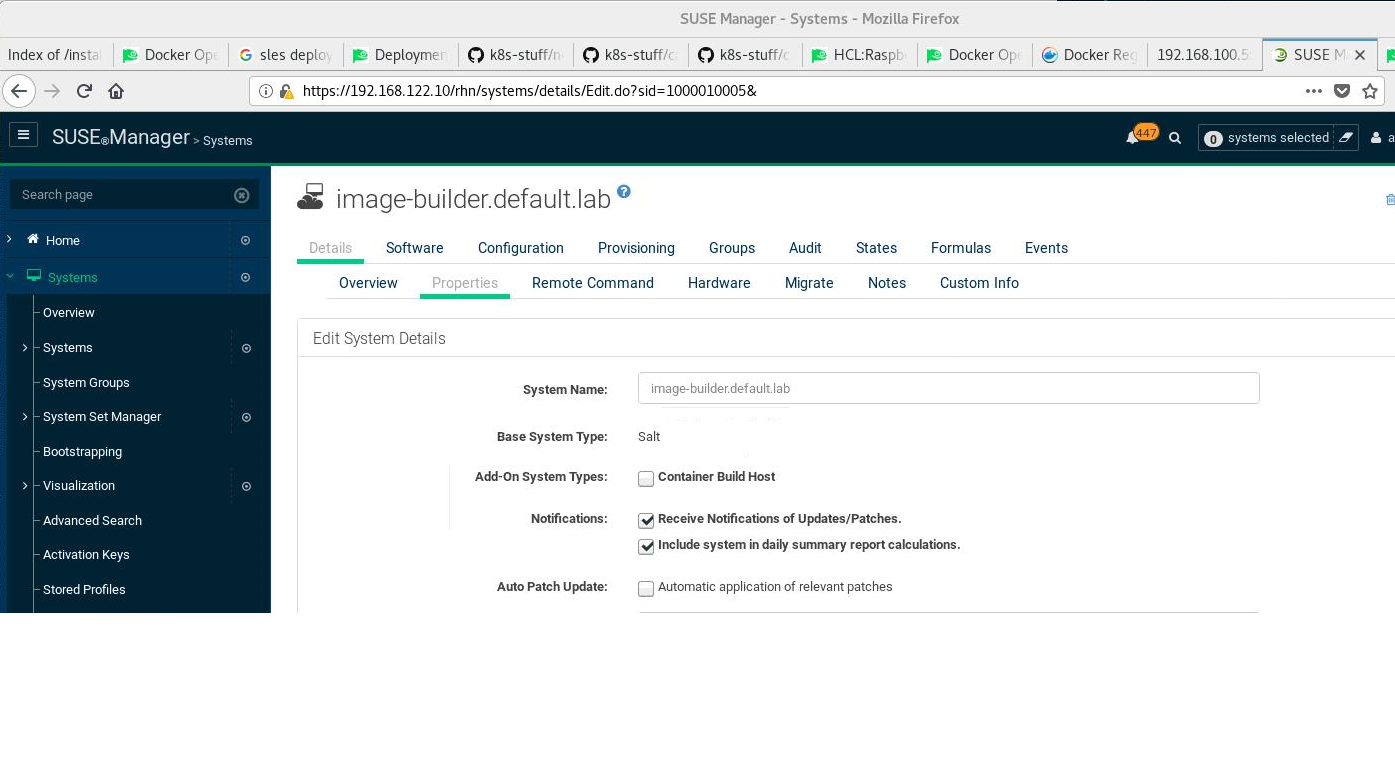Expand the Visualization submenu
This screenshot has width=1395, height=769.
tap(24, 485)
